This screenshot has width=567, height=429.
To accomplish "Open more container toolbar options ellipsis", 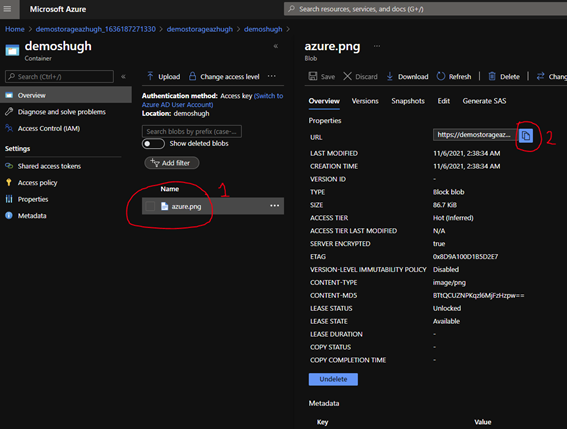I will [x=272, y=76].
